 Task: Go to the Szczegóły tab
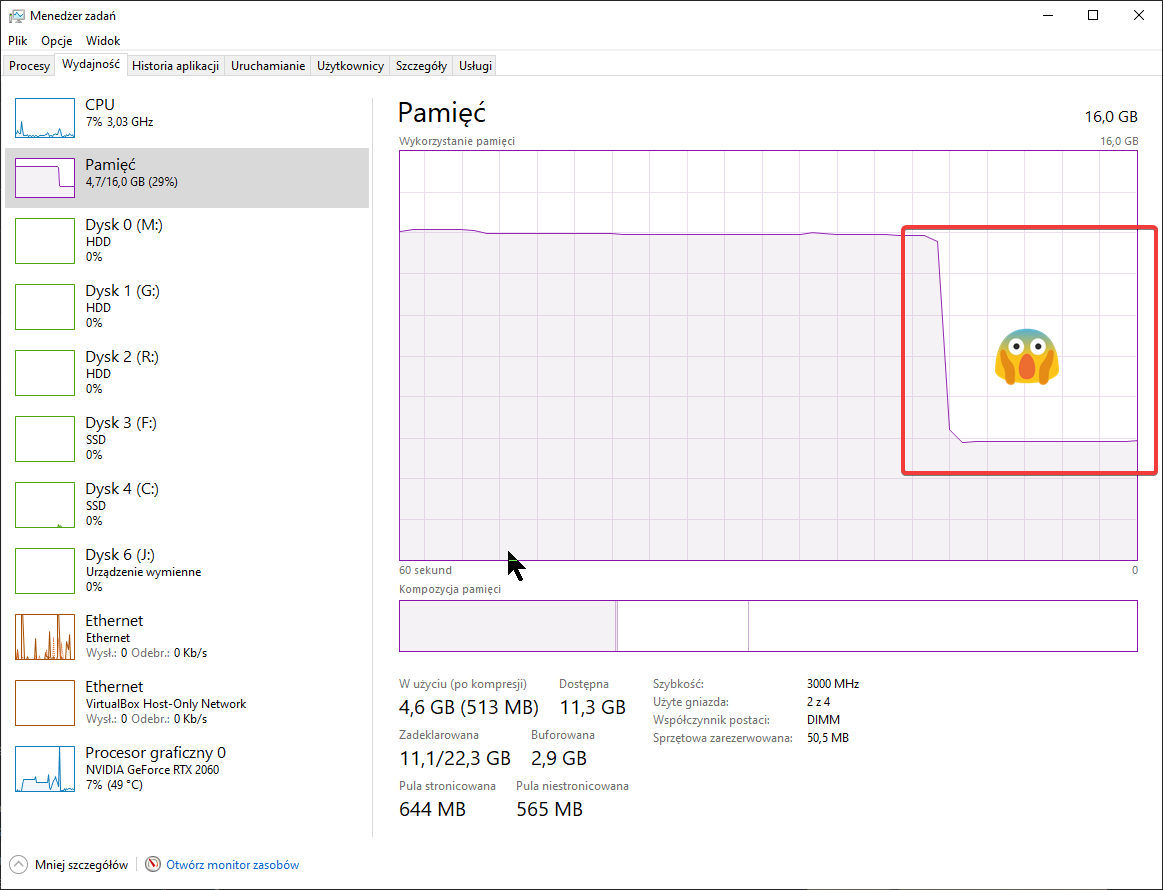pyautogui.click(x=421, y=66)
